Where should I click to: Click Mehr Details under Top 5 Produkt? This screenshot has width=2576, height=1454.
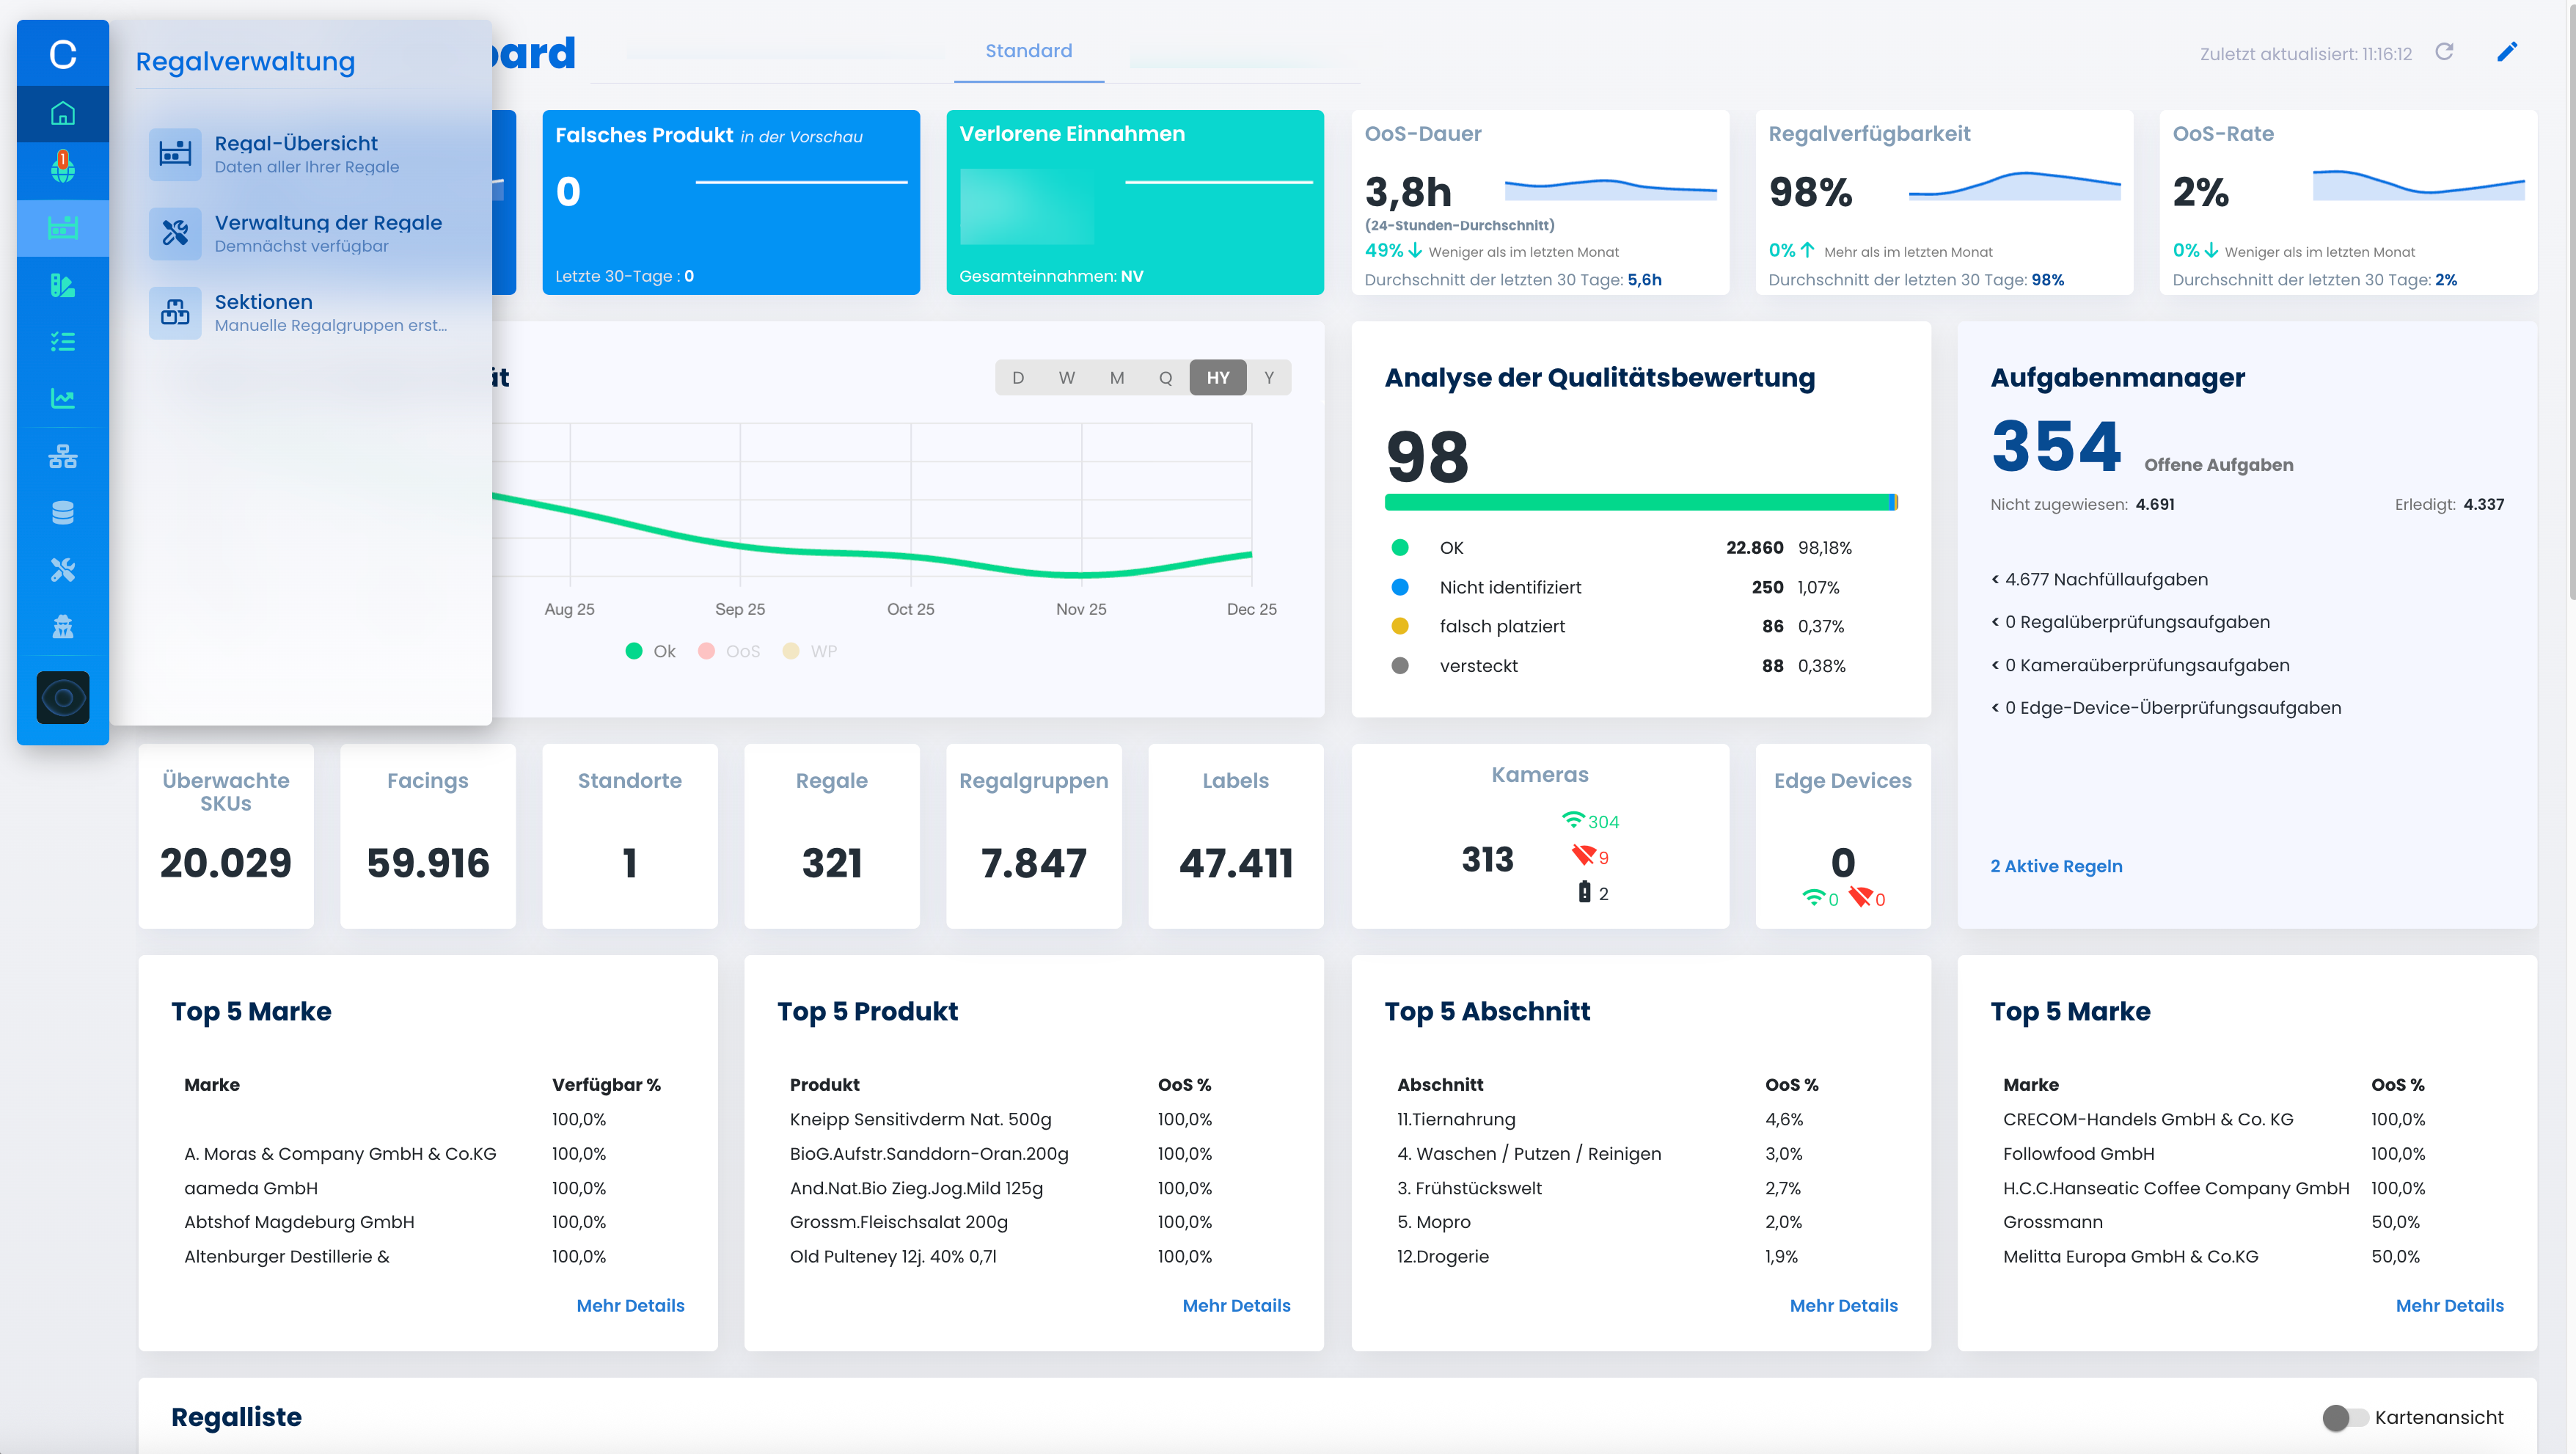click(x=1236, y=1305)
